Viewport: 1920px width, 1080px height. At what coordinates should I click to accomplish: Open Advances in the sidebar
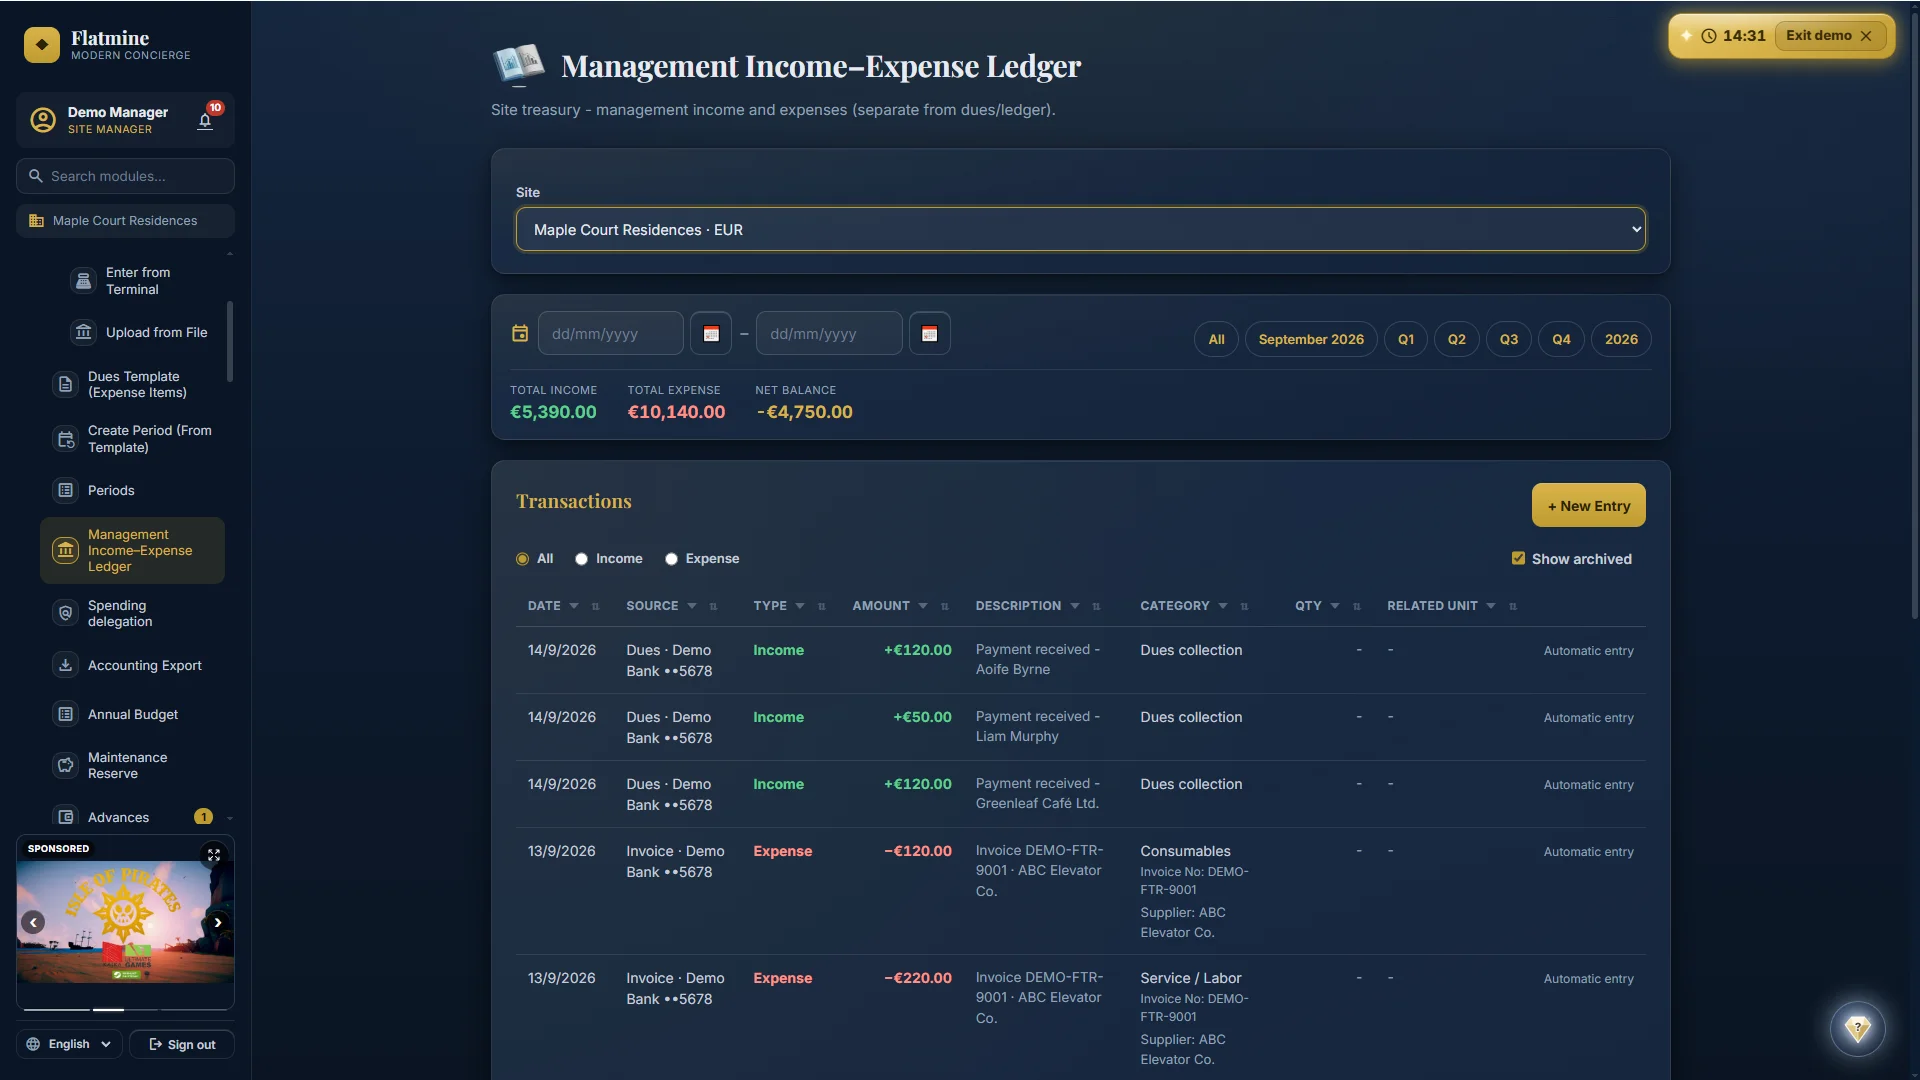click(132, 817)
